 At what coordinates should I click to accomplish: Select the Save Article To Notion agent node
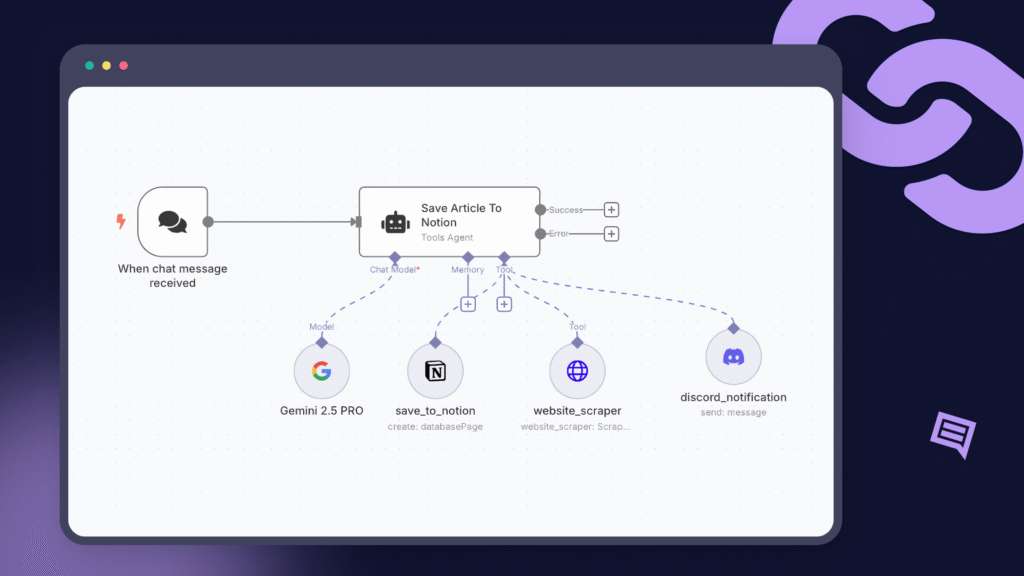pos(449,221)
